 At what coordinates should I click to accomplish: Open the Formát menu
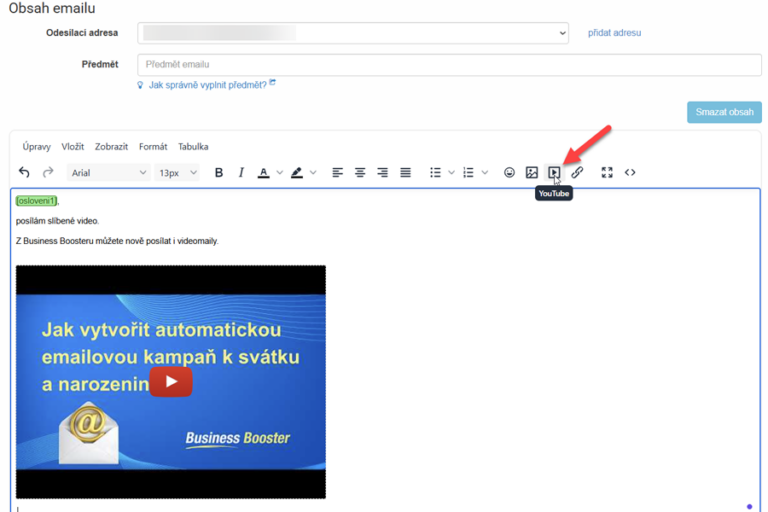pyautogui.click(x=153, y=147)
